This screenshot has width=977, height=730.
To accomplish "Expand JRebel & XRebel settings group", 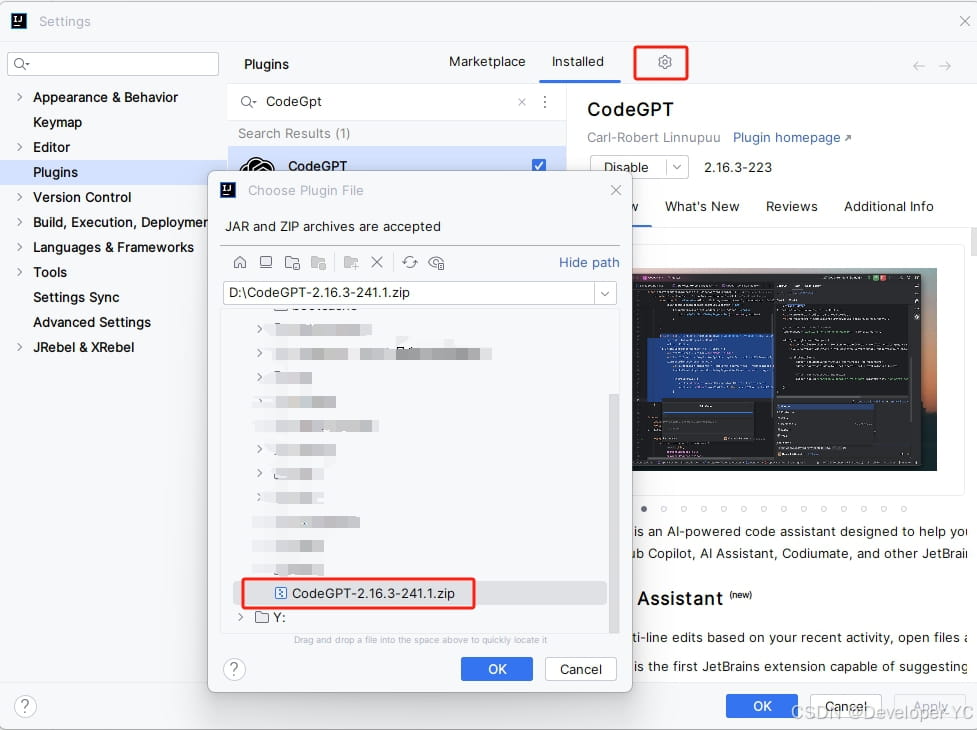I will pyautogui.click(x=19, y=347).
